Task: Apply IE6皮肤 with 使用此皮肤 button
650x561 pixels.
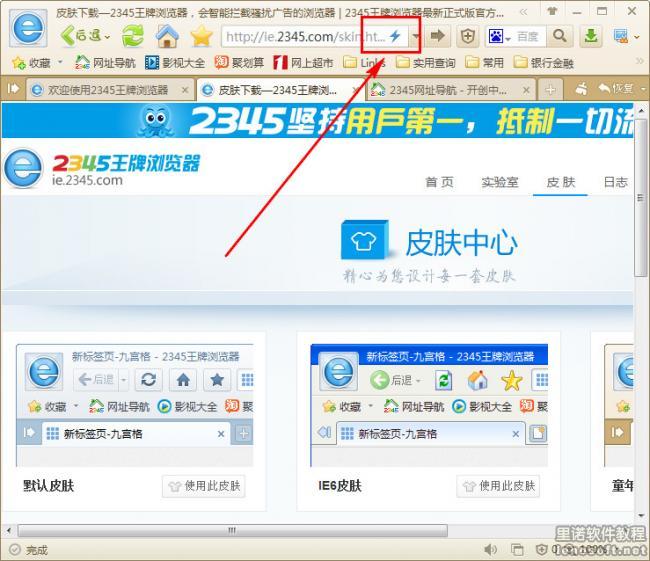Action: [x=498, y=486]
